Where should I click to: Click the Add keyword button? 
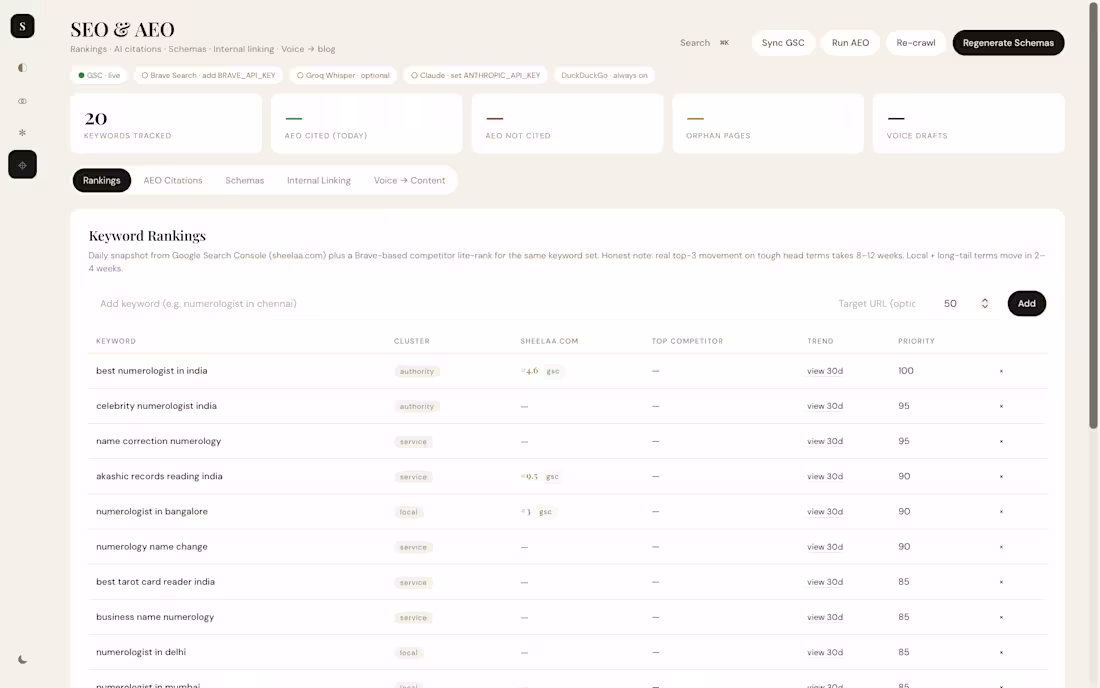tap(1026, 304)
